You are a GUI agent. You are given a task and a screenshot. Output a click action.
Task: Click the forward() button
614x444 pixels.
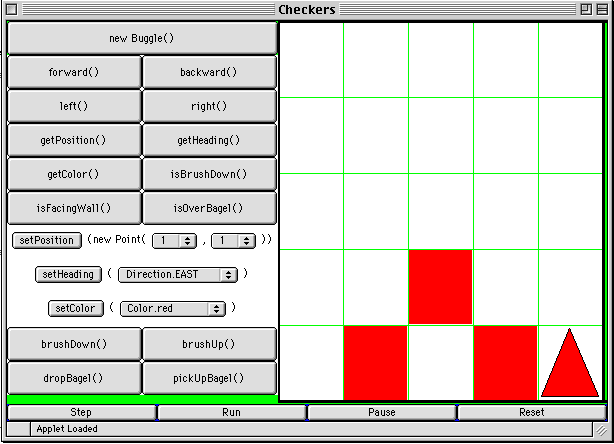(x=74, y=73)
